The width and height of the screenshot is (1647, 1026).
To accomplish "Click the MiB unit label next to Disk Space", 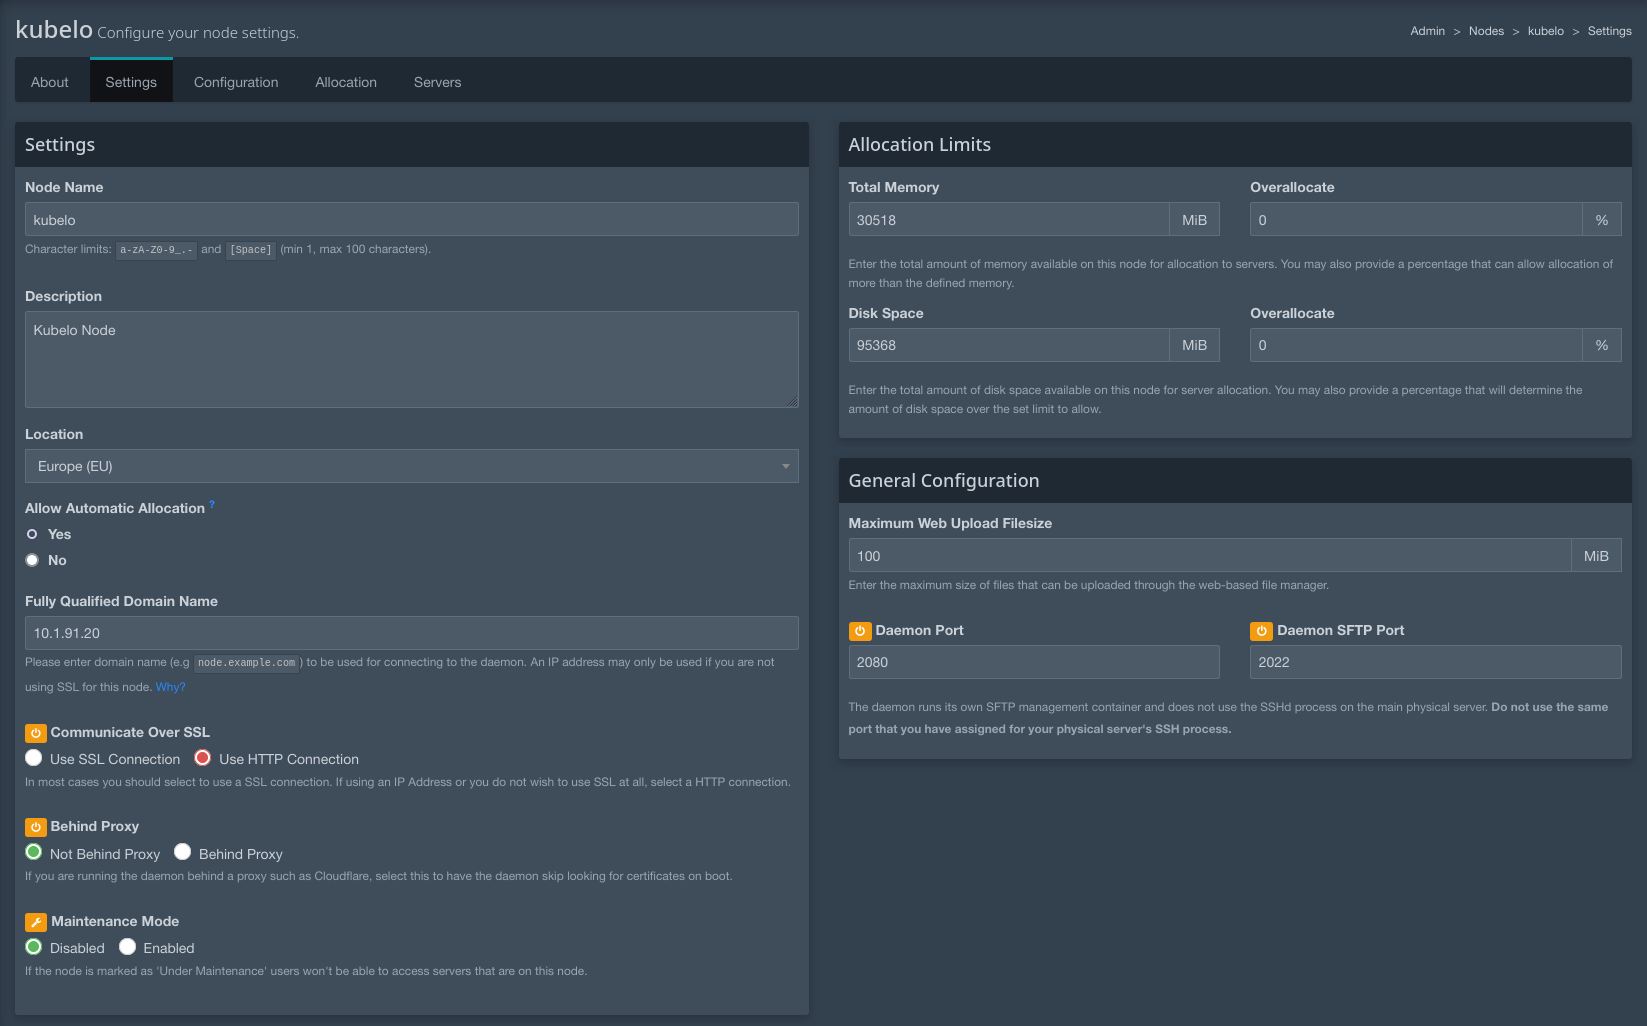I will coord(1194,345).
